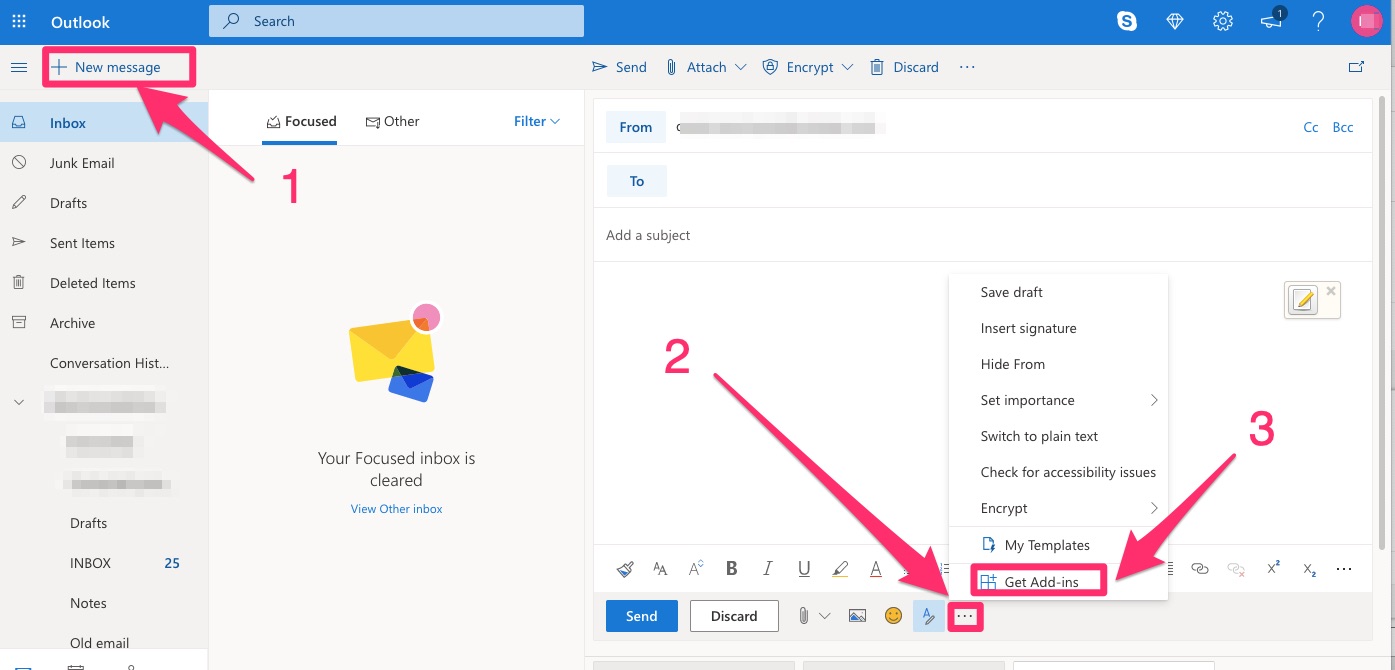The image size is (1395, 670).
Task: Click the insert pictures inline icon
Action: (x=857, y=616)
